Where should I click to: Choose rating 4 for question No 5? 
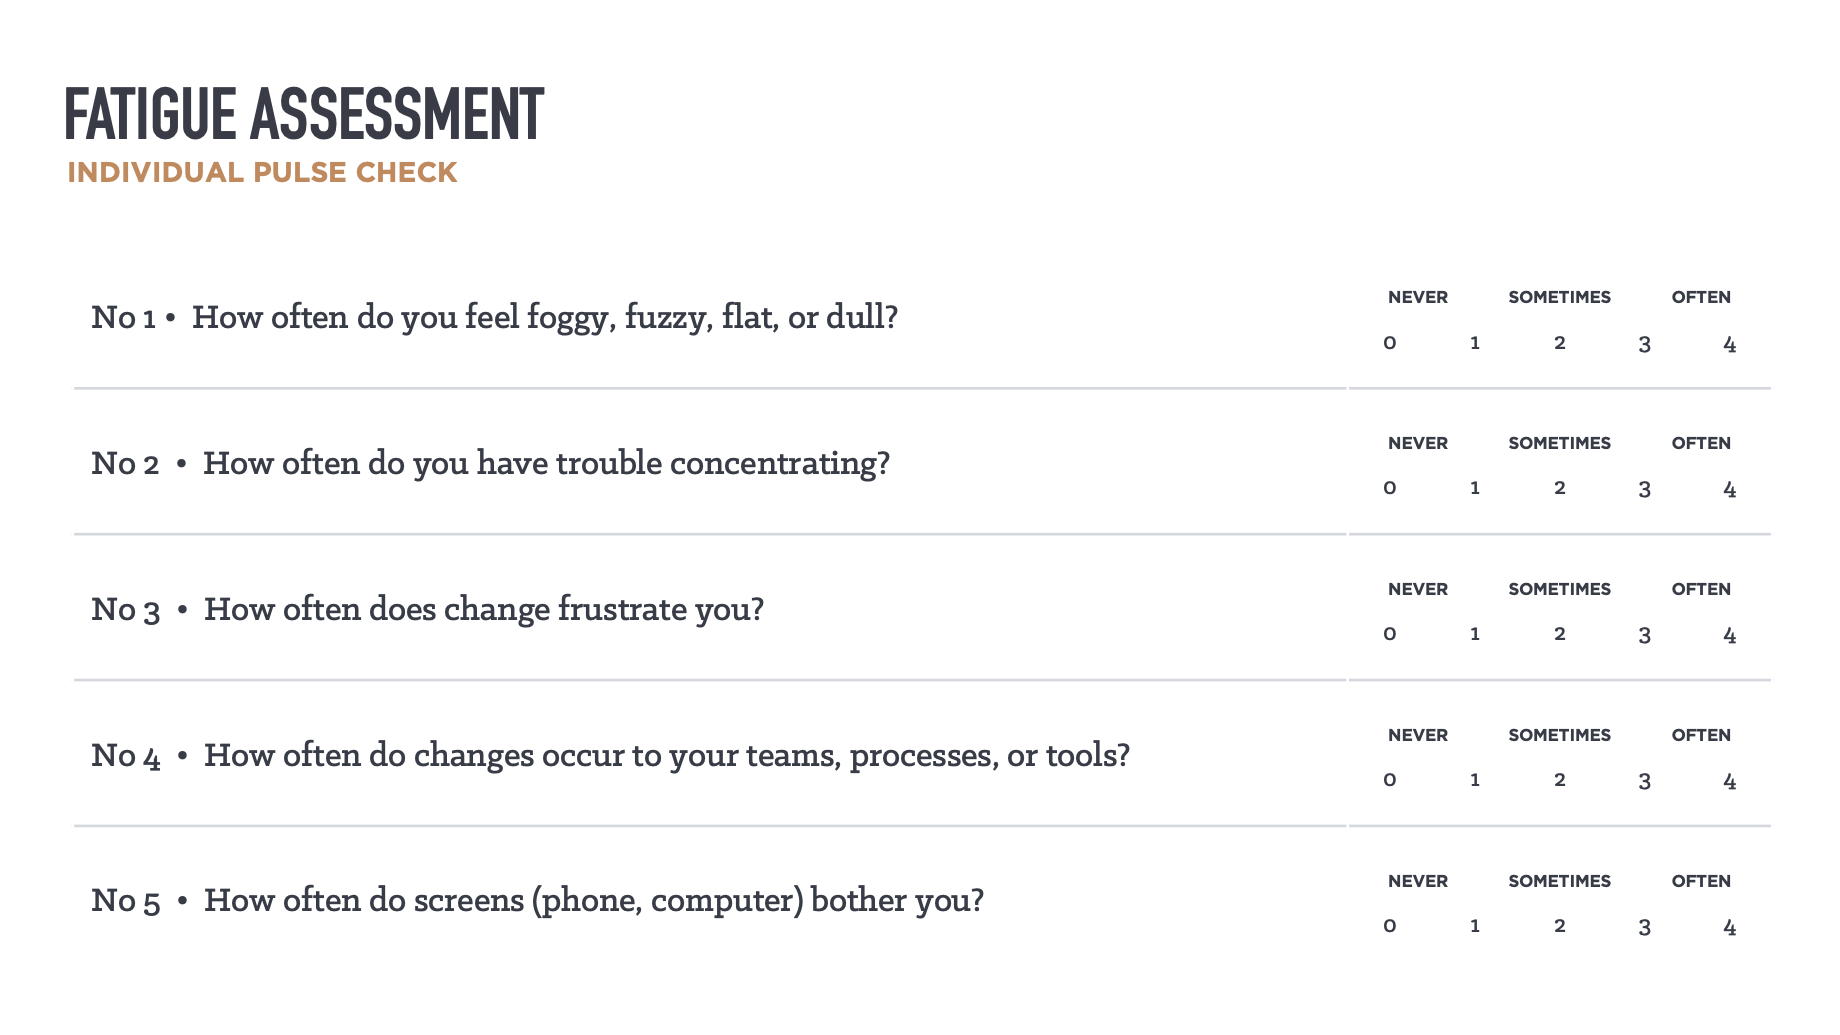point(1729,927)
